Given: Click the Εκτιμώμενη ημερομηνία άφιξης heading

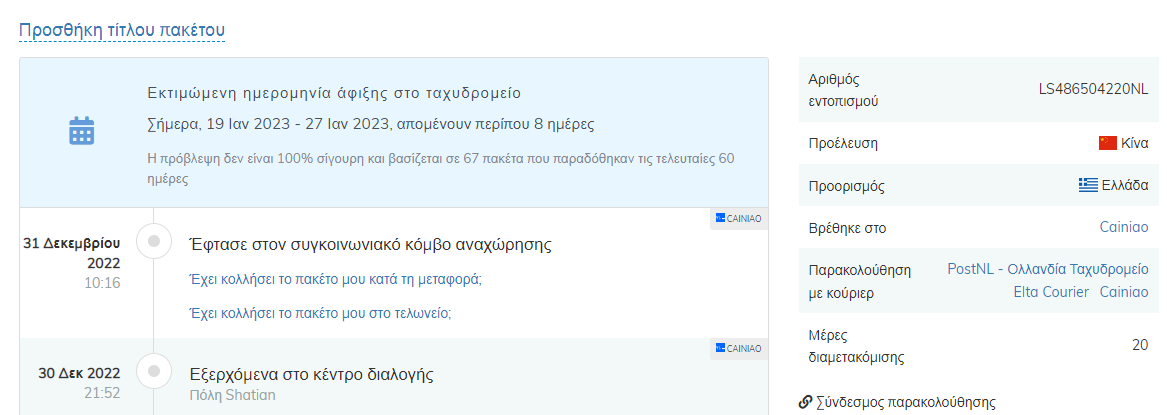Looking at the screenshot, I should pyautogui.click(x=334, y=94).
